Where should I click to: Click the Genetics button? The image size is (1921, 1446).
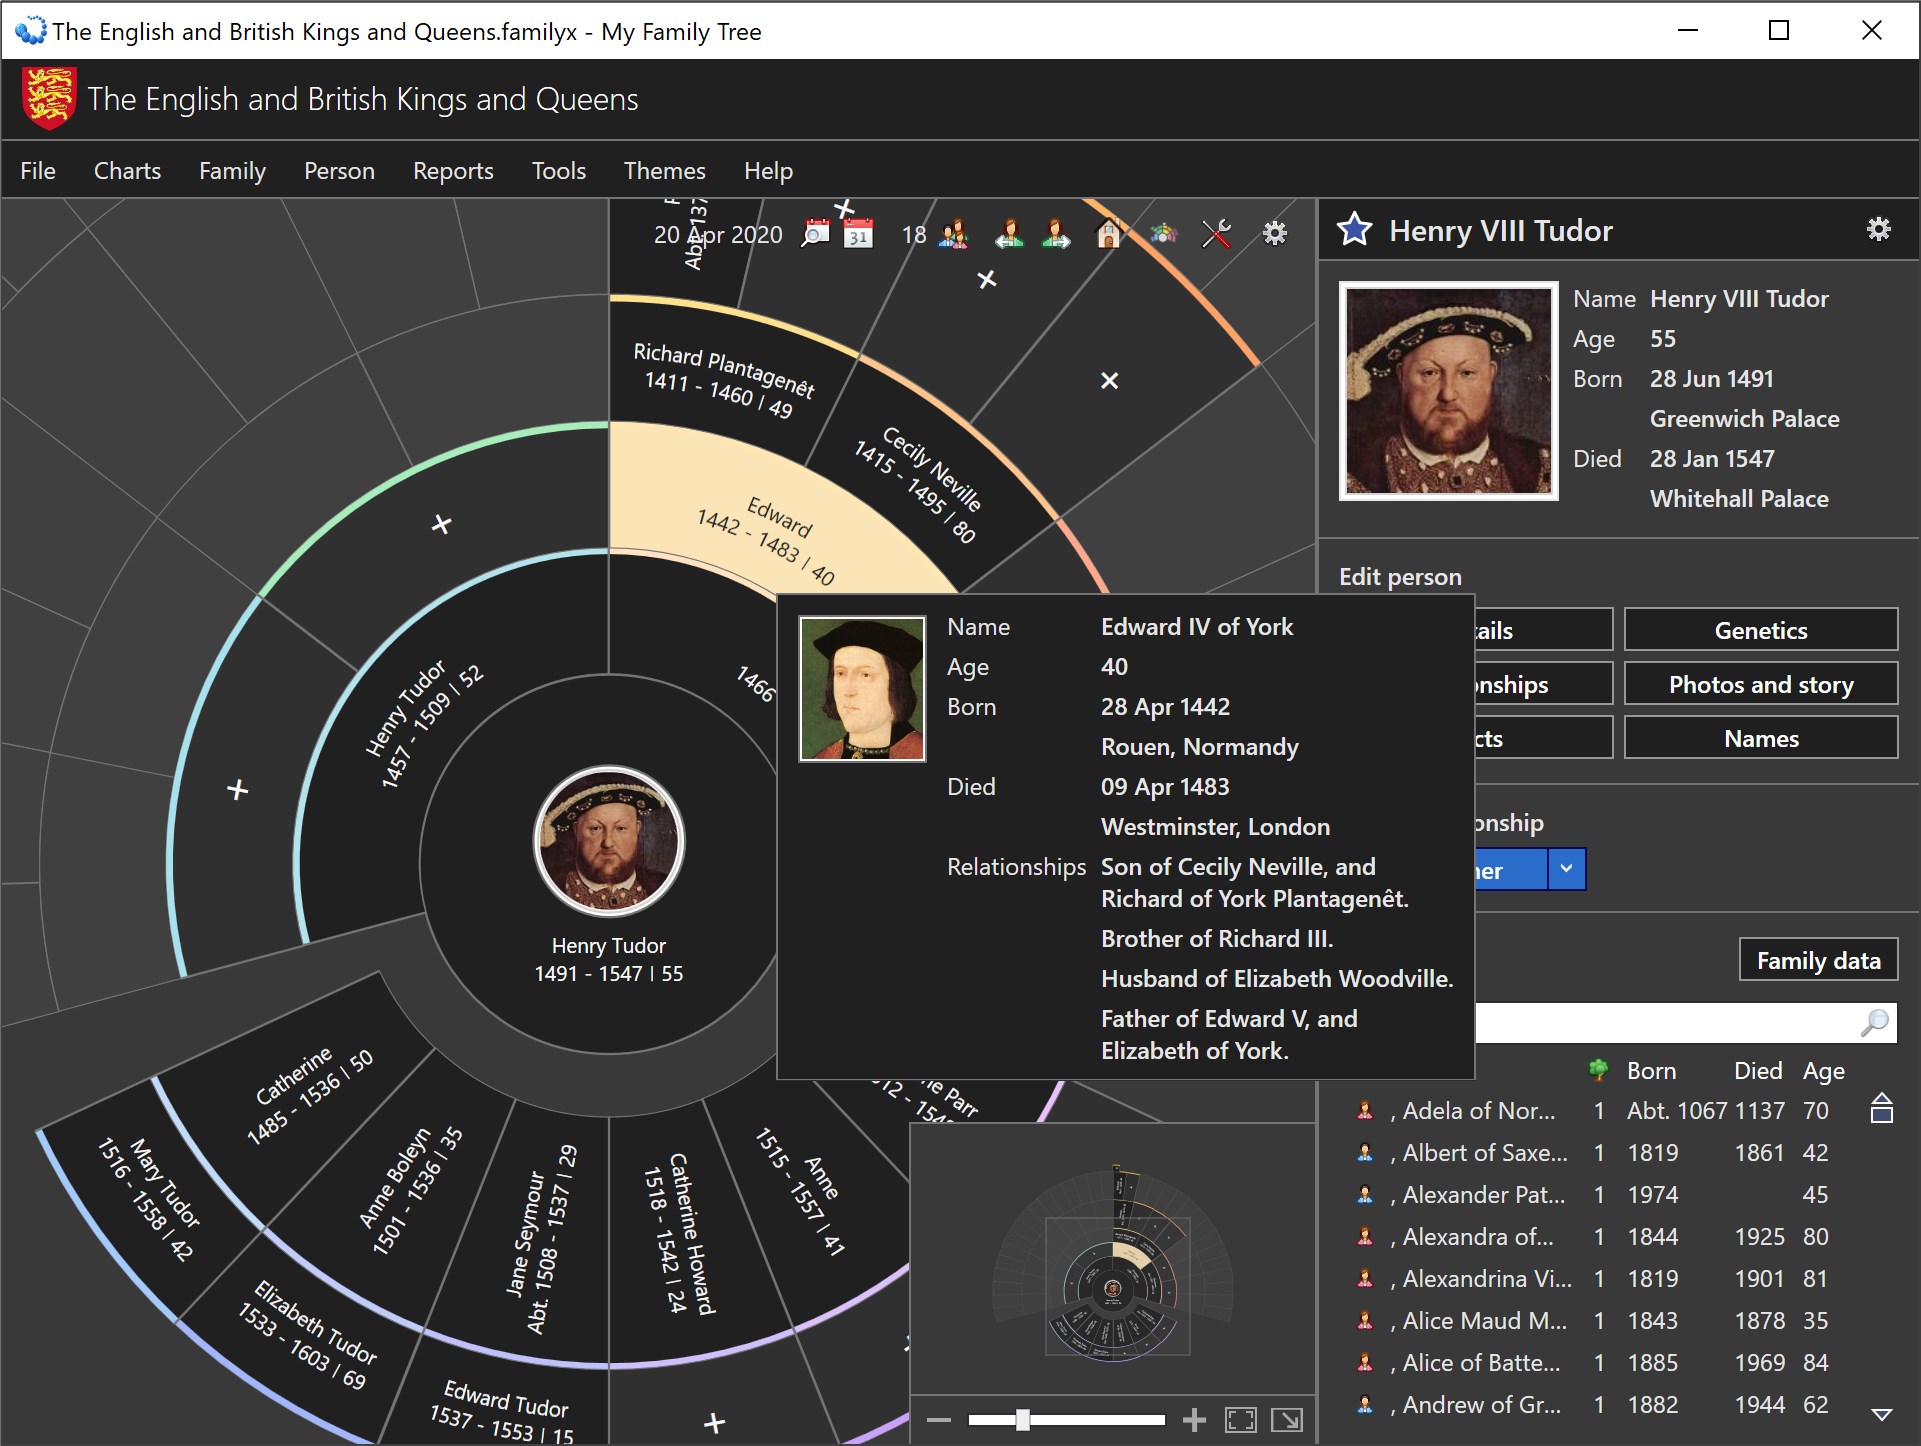[x=1760, y=630]
